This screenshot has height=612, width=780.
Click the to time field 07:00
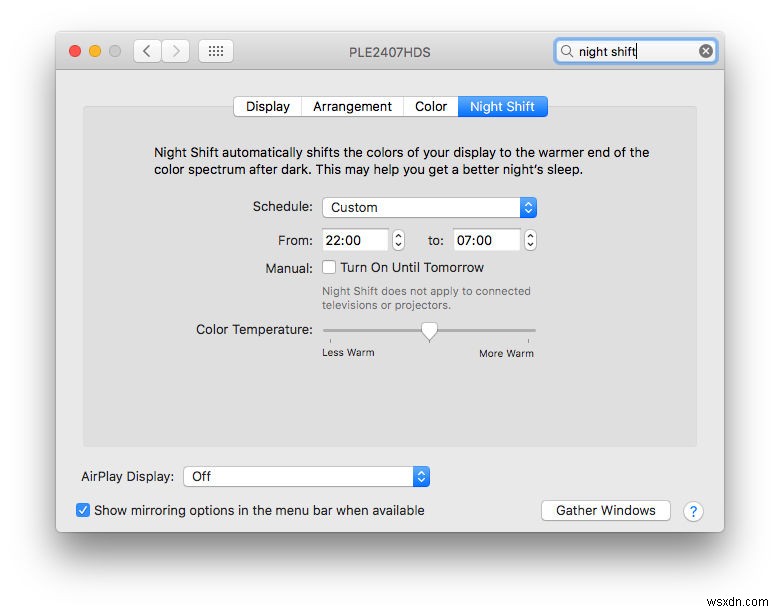pyautogui.click(x=487, y=240)
